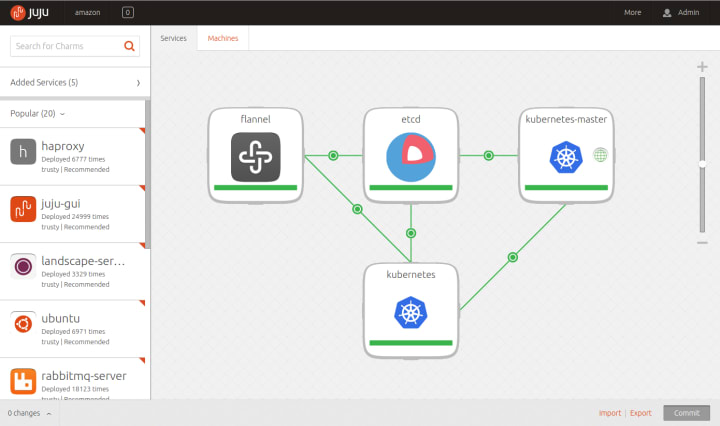Click relation marker between etcd and kubernetes
Image resolution: width=720 pixels, height=426 pixels.
pos(411,233)
